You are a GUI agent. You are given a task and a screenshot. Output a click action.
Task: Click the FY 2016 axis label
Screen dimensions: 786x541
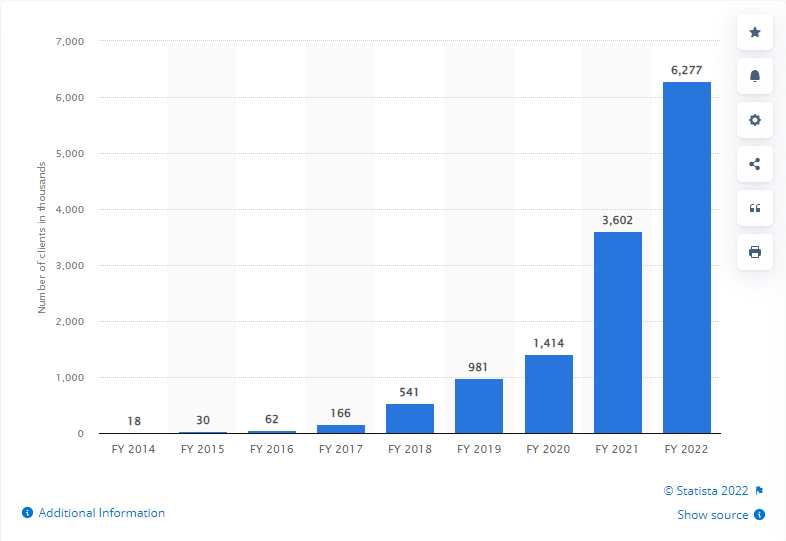[272, 449]
